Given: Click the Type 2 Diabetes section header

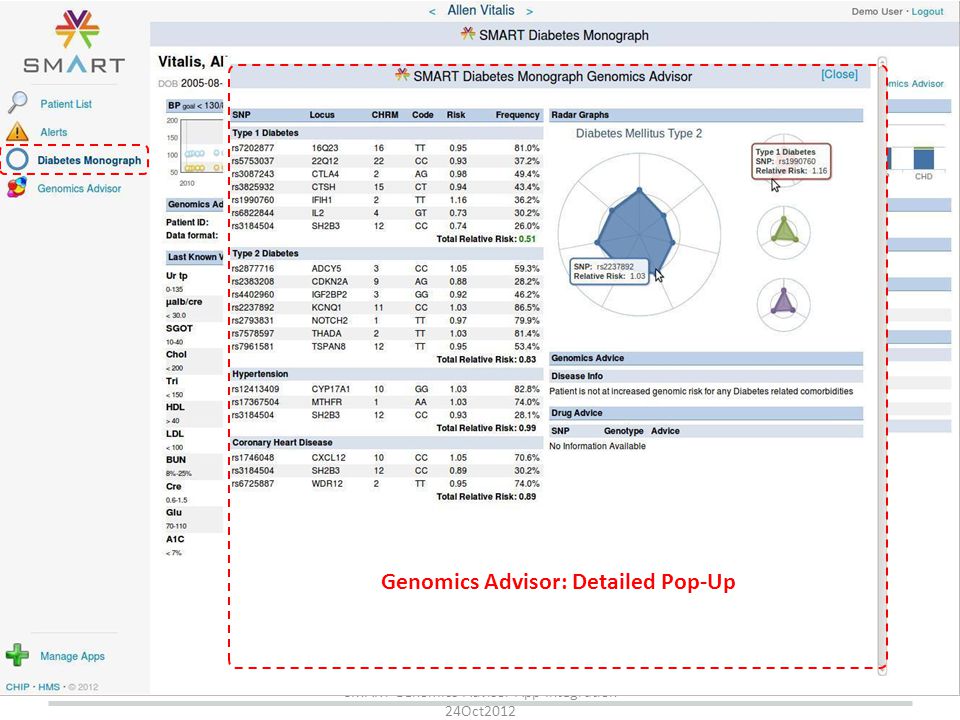Looking at the screenshot, I should click(x=386, y=253).
